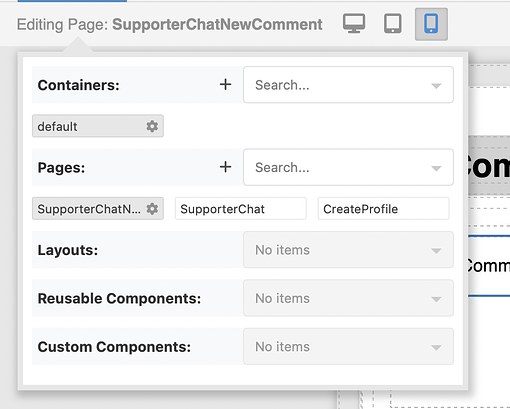The image size is (510, 409).
Task: Switch to desktop preview icon
Action: (x=354, y=24)
